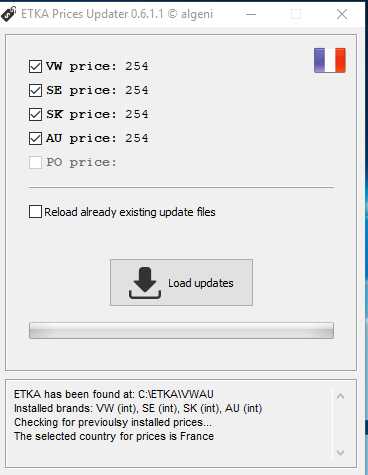Toggle the SK price checkbox
This screenshot has width=368, height=475.
click(35, 114)
